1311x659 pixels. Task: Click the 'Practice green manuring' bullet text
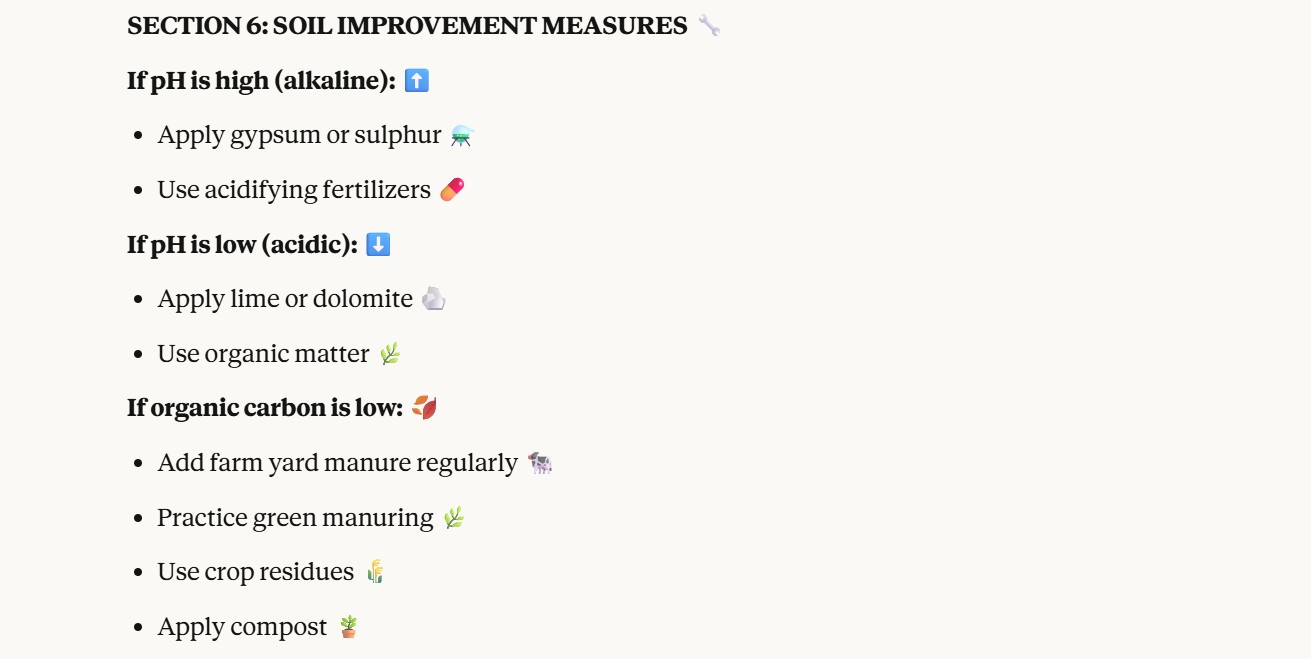coord(295,518)
